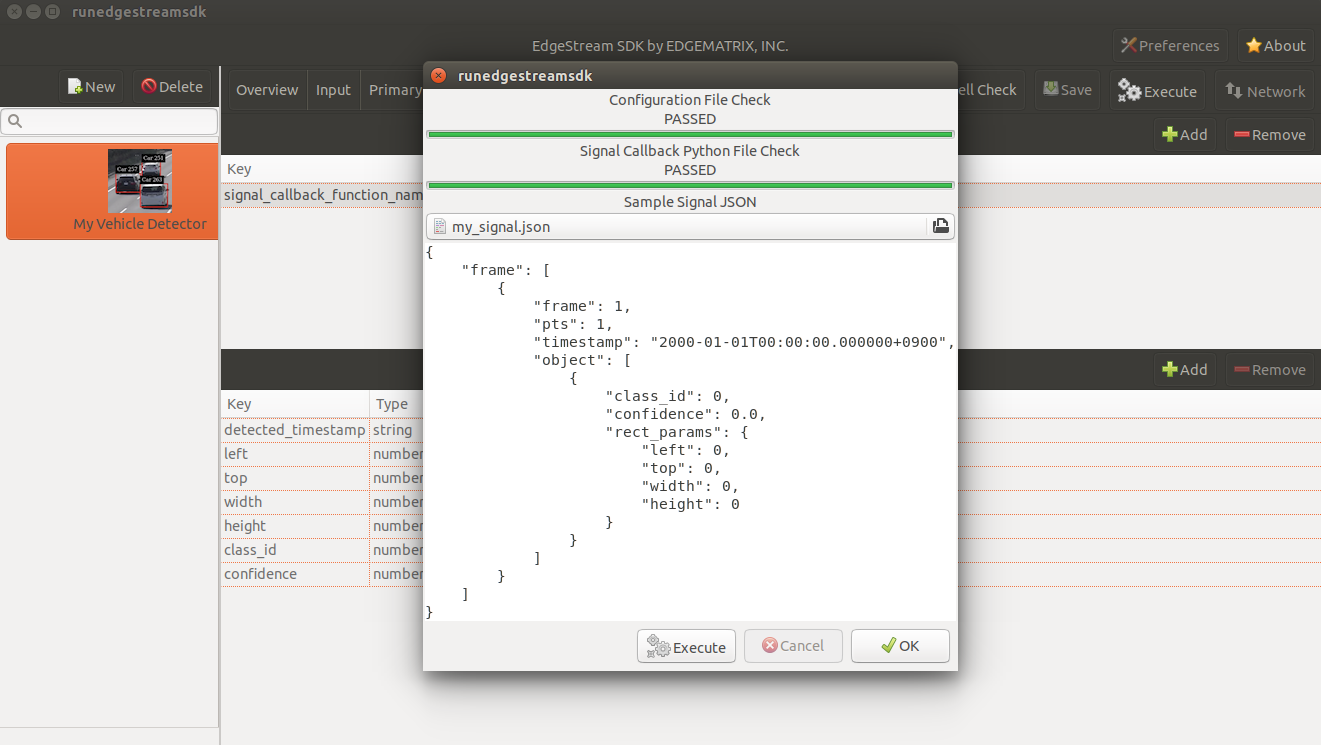Focus the application search field
1321x745 pixels.
(110, 121)
